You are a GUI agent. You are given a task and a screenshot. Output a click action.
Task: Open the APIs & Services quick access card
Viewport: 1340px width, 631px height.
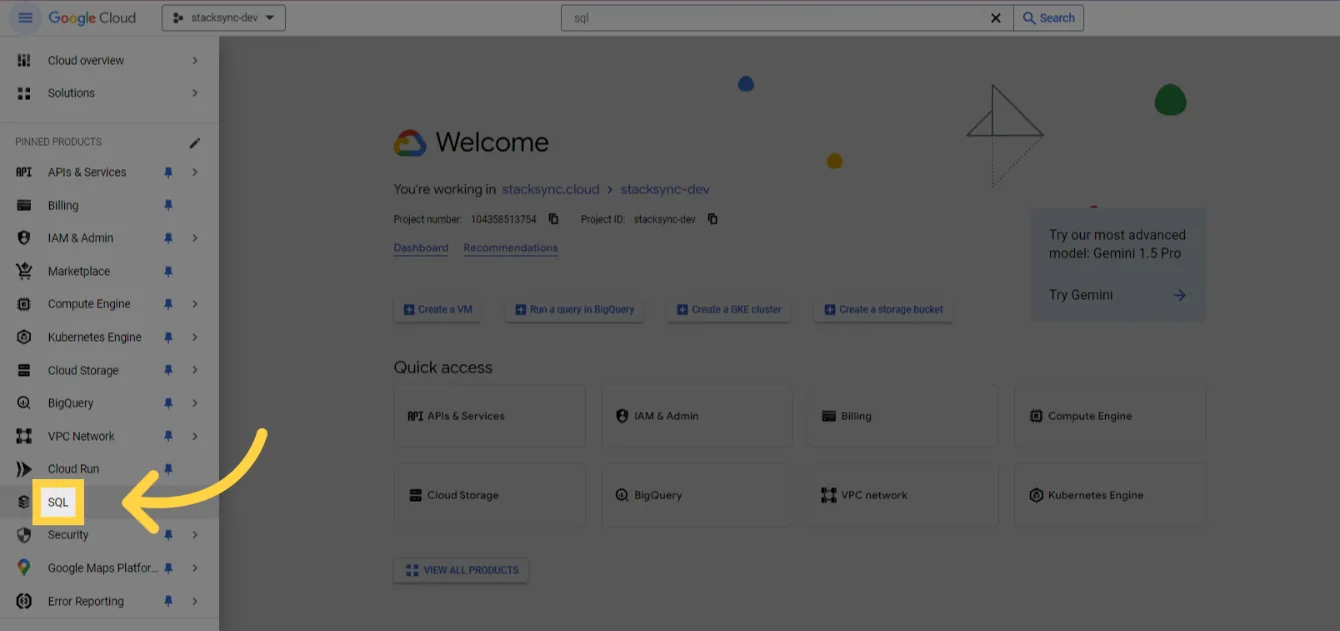point(490,416)
